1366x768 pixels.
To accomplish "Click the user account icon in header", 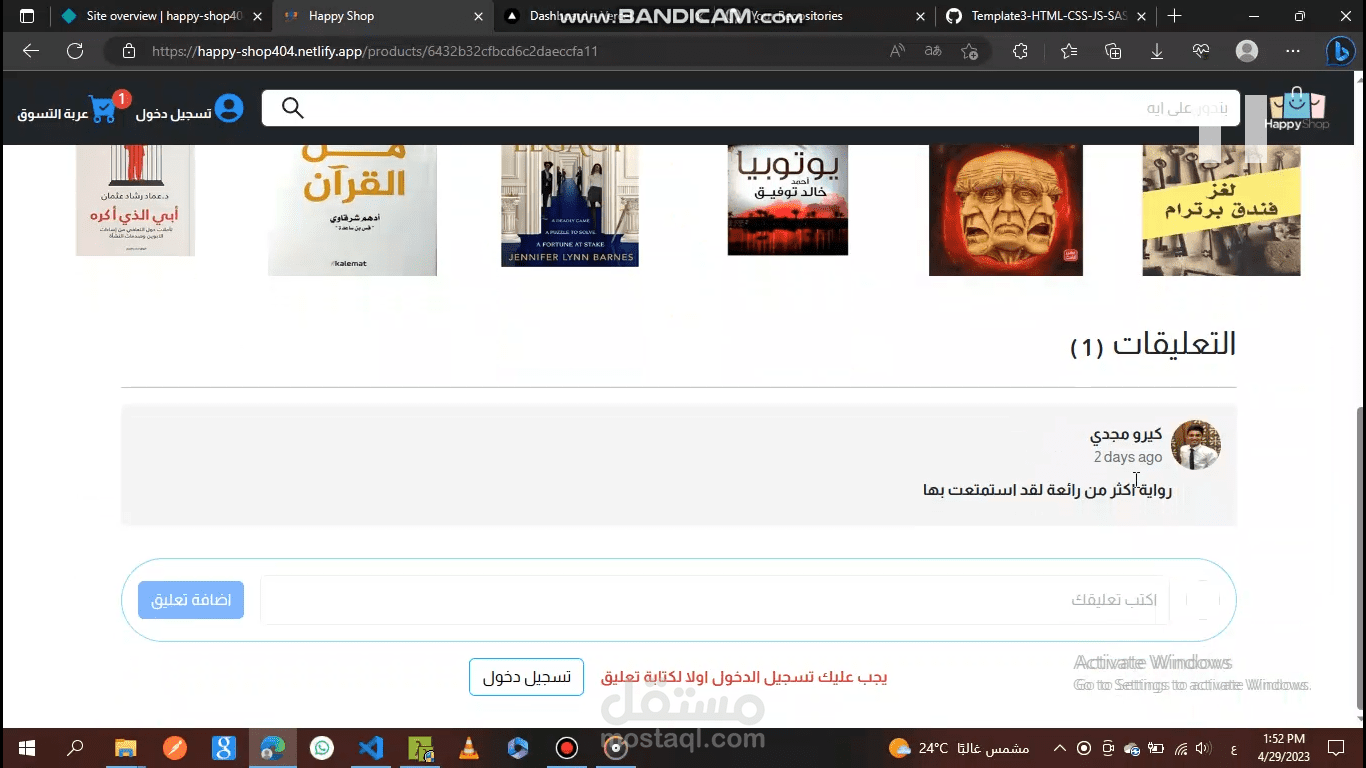I will click(229, 108).
